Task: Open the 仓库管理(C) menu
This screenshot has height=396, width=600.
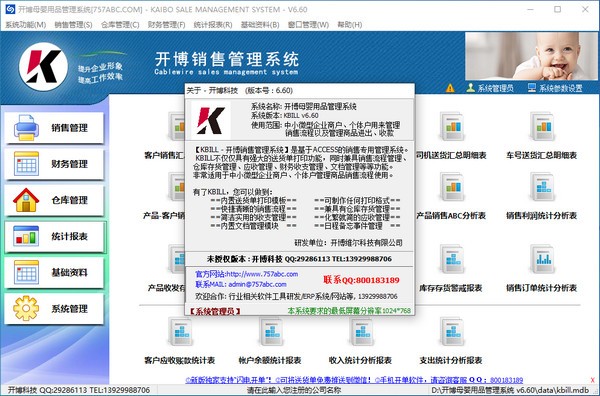Action: tap(120, 25)
